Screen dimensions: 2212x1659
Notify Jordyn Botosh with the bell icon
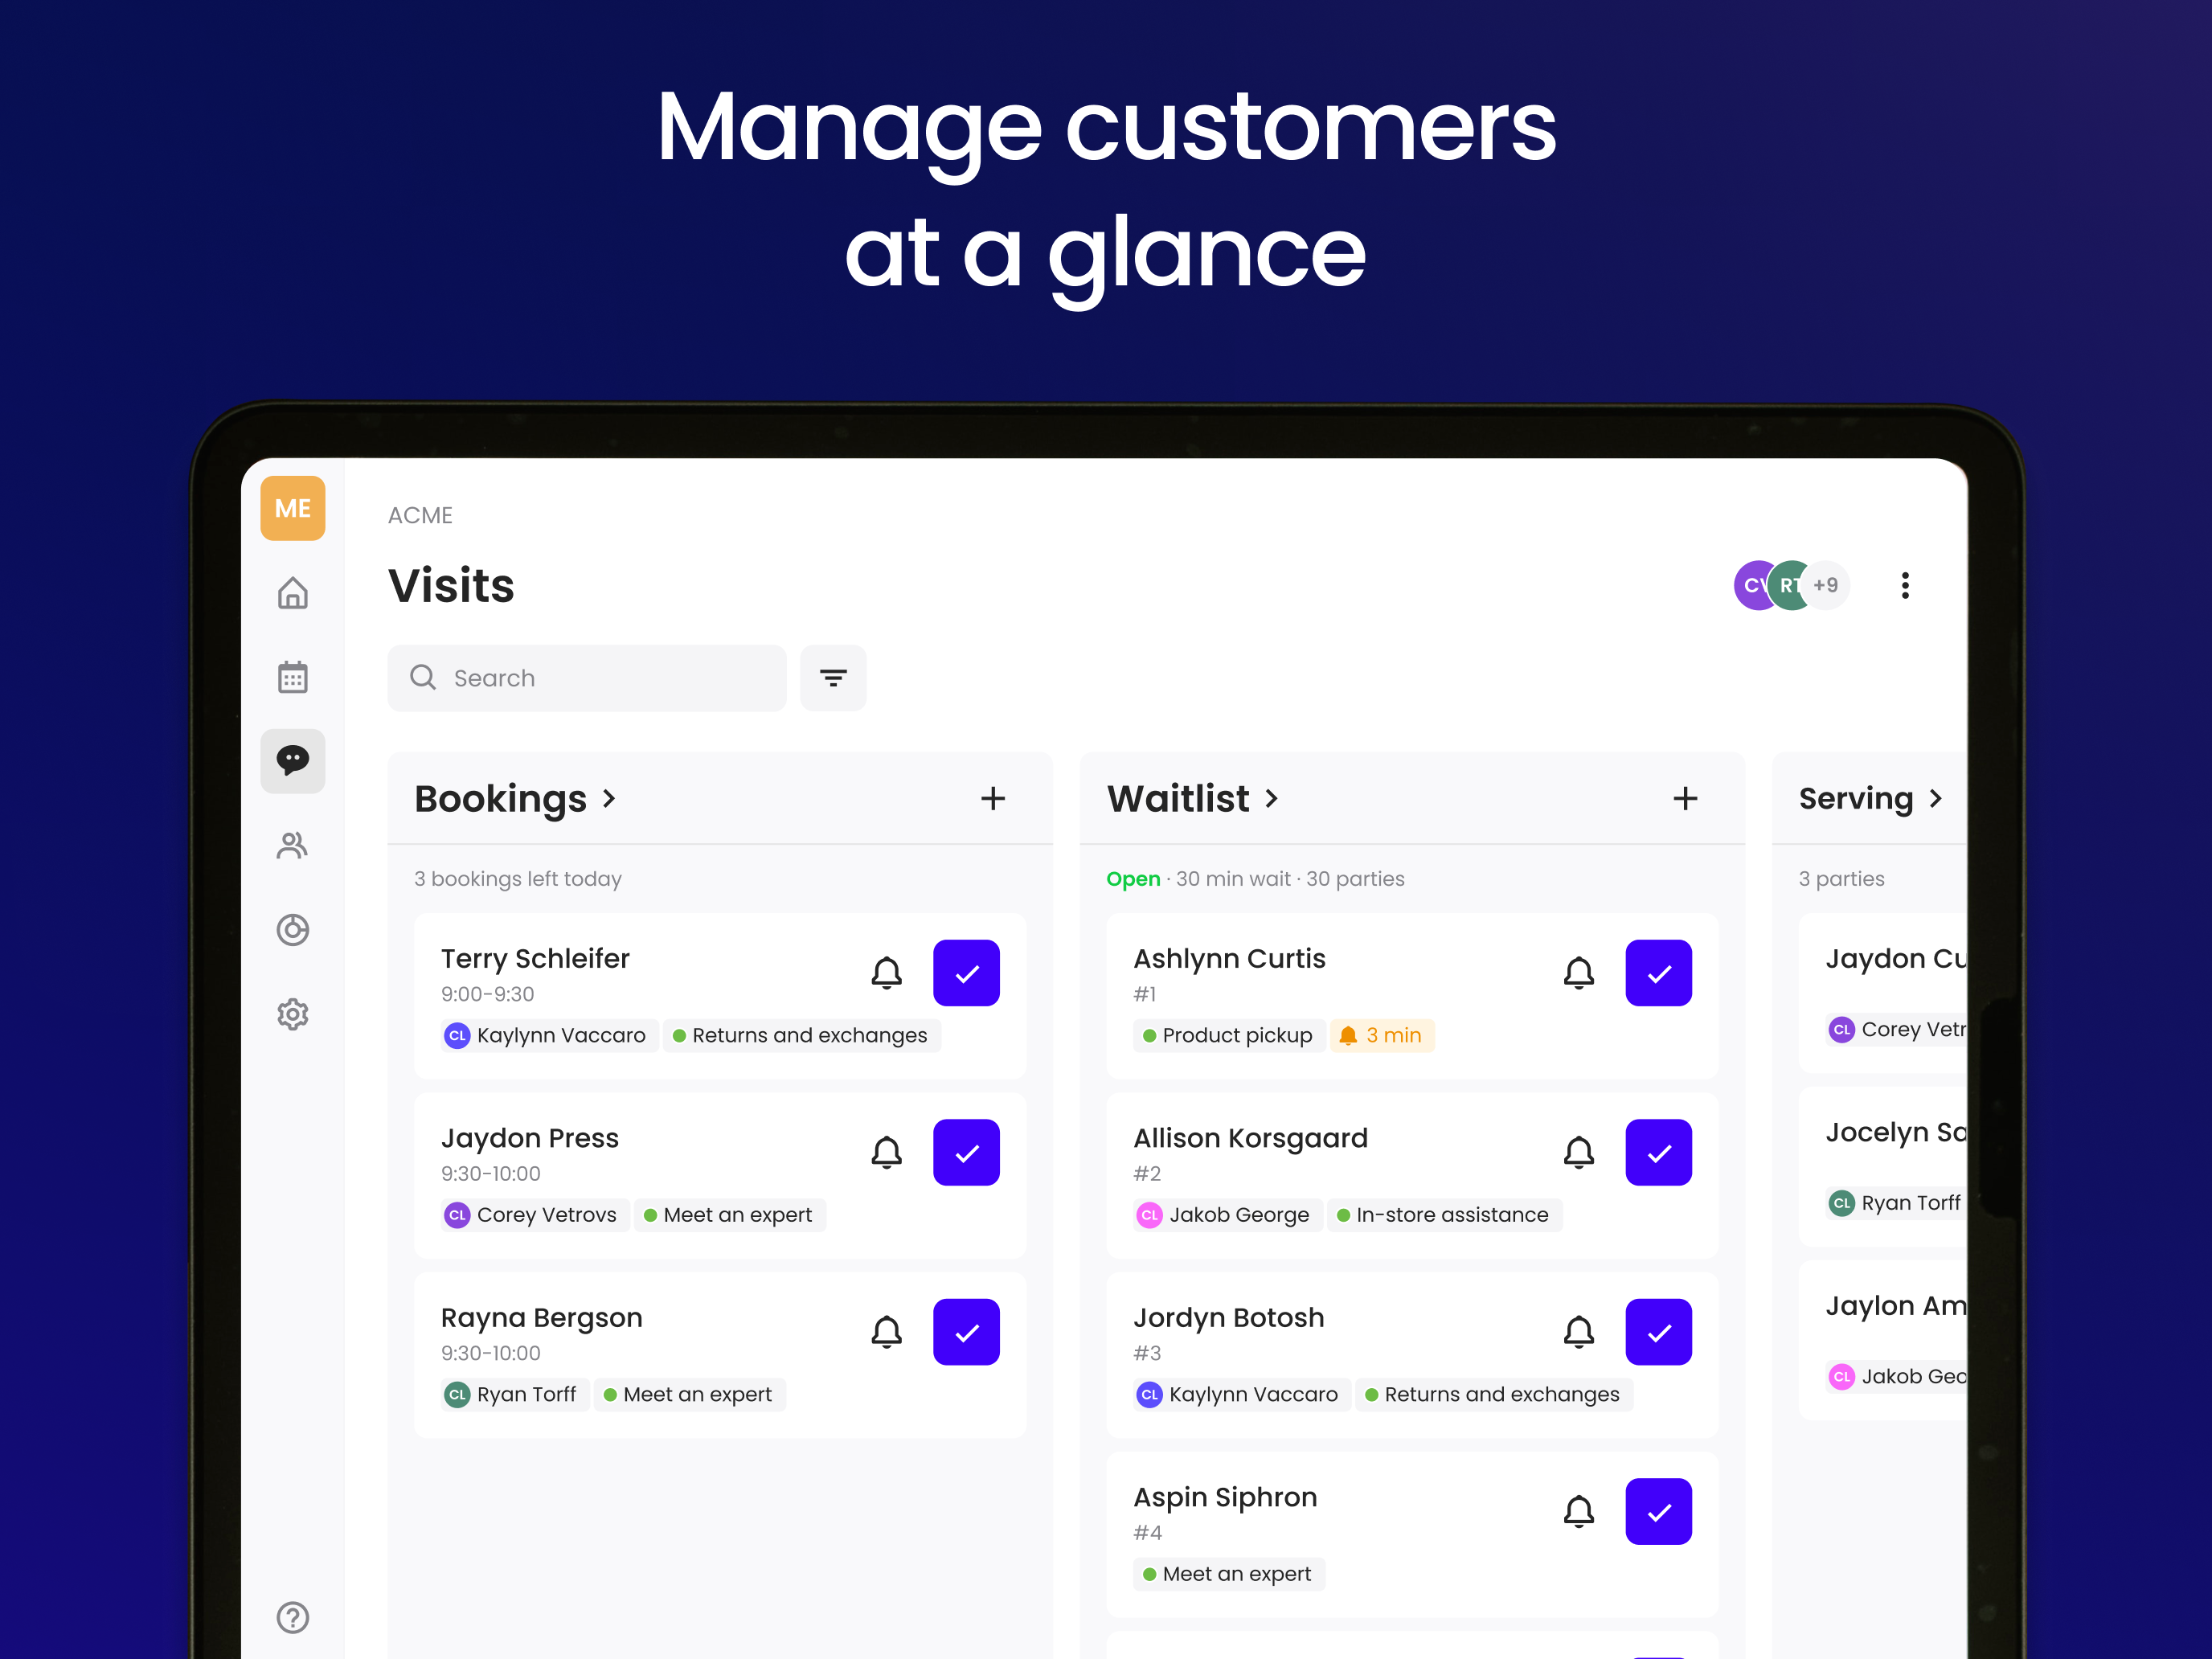[x=1578, y=1332]
